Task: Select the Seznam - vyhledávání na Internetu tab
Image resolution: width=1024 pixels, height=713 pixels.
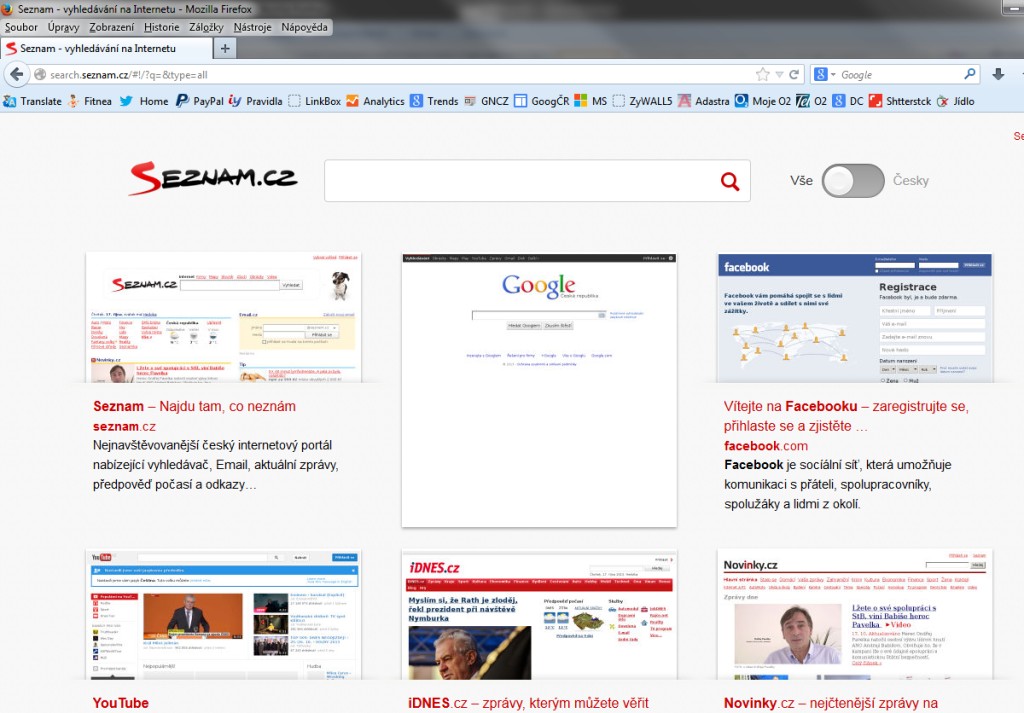Action: pos(106,48)
